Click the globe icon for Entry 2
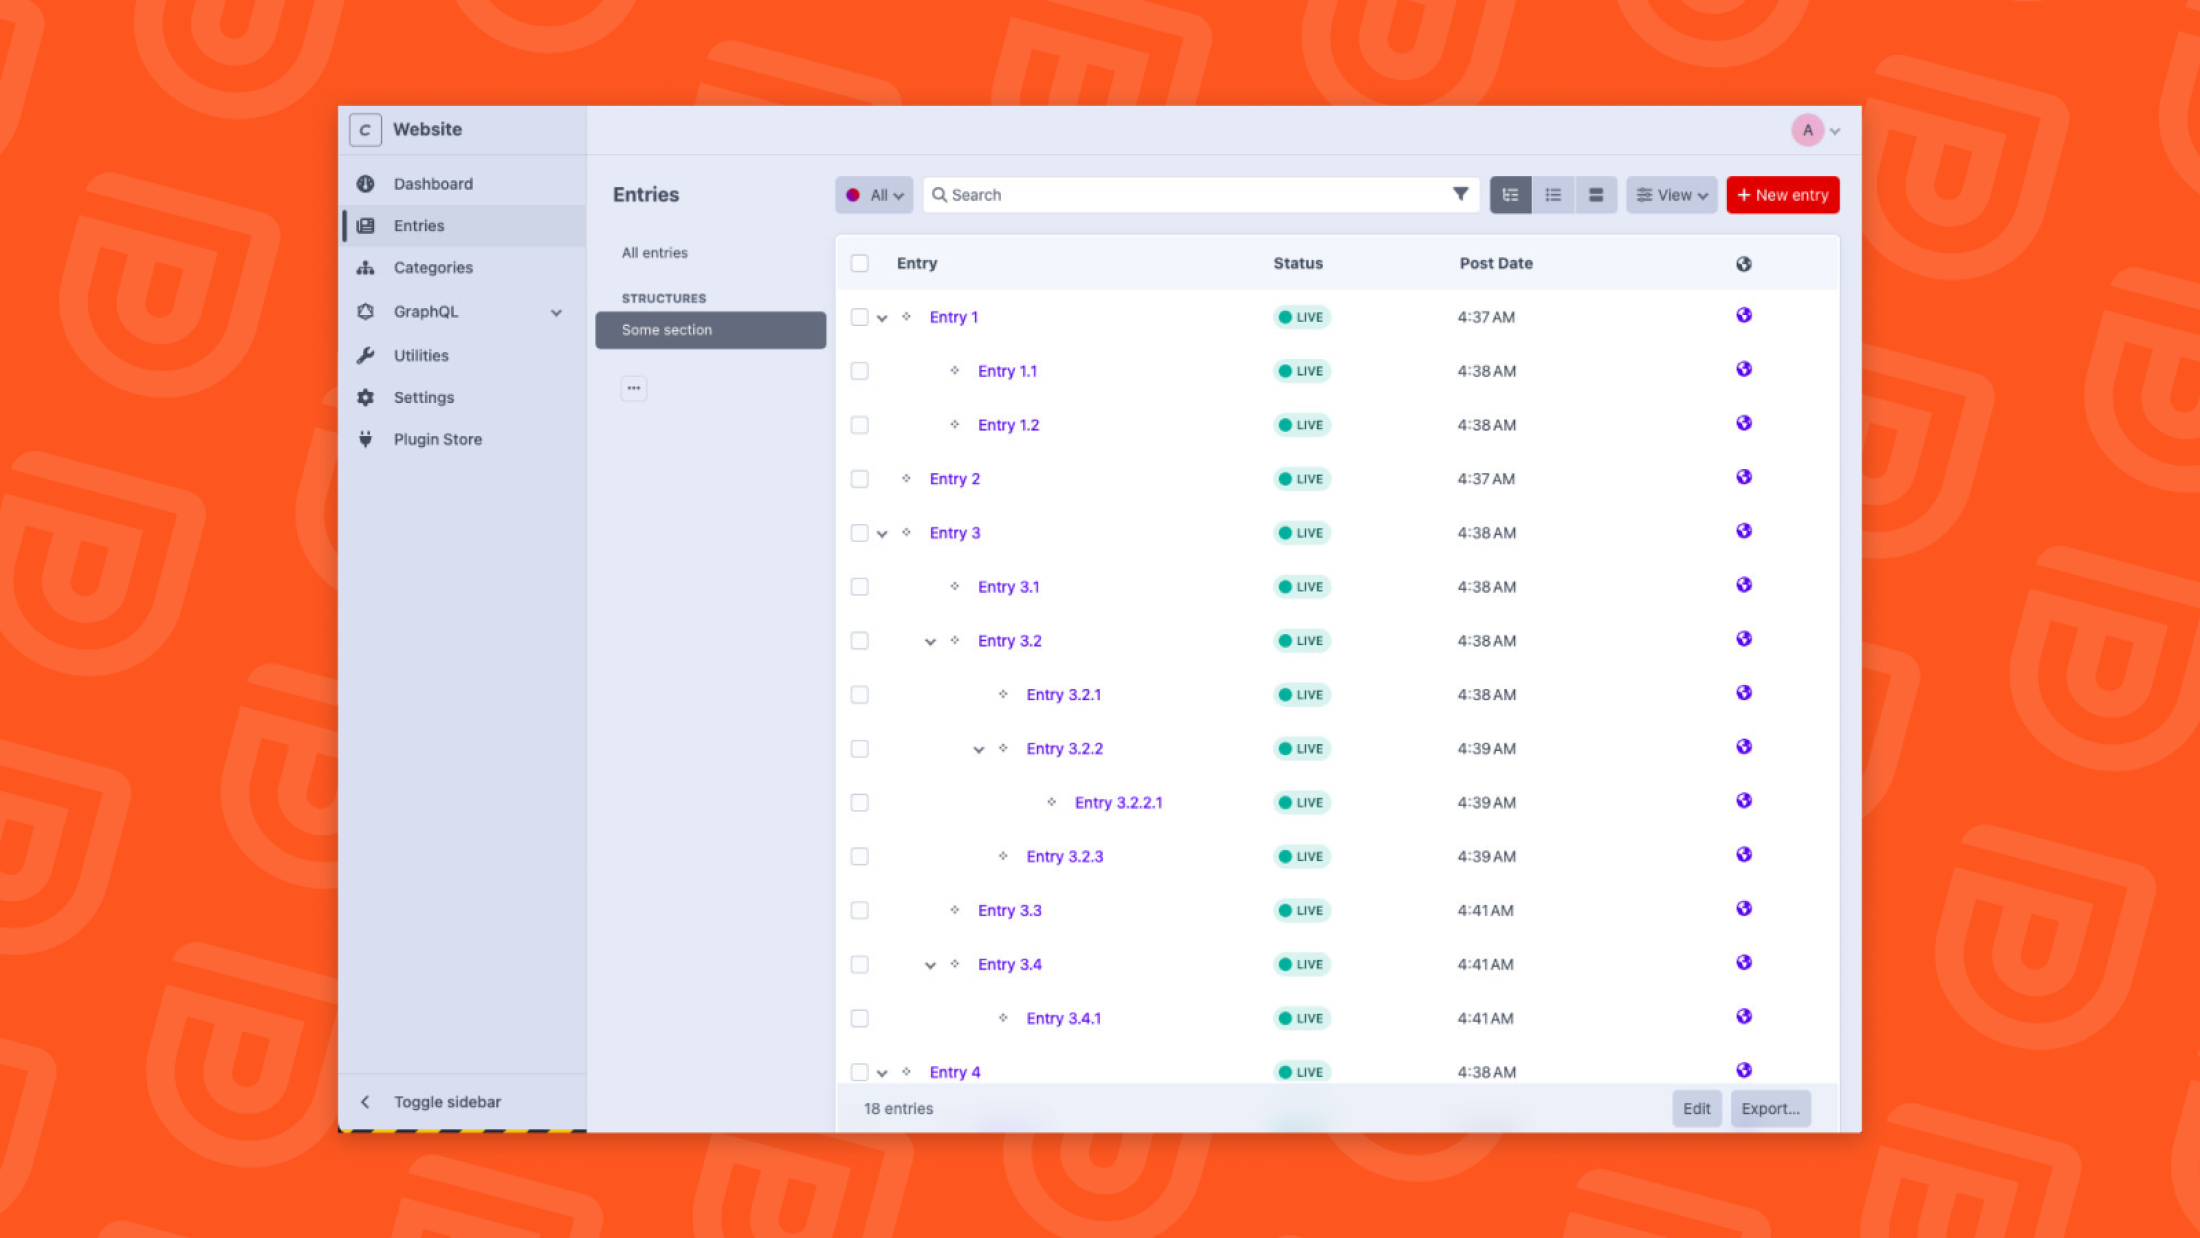2200x1238 pixels. click(1743, 477)
